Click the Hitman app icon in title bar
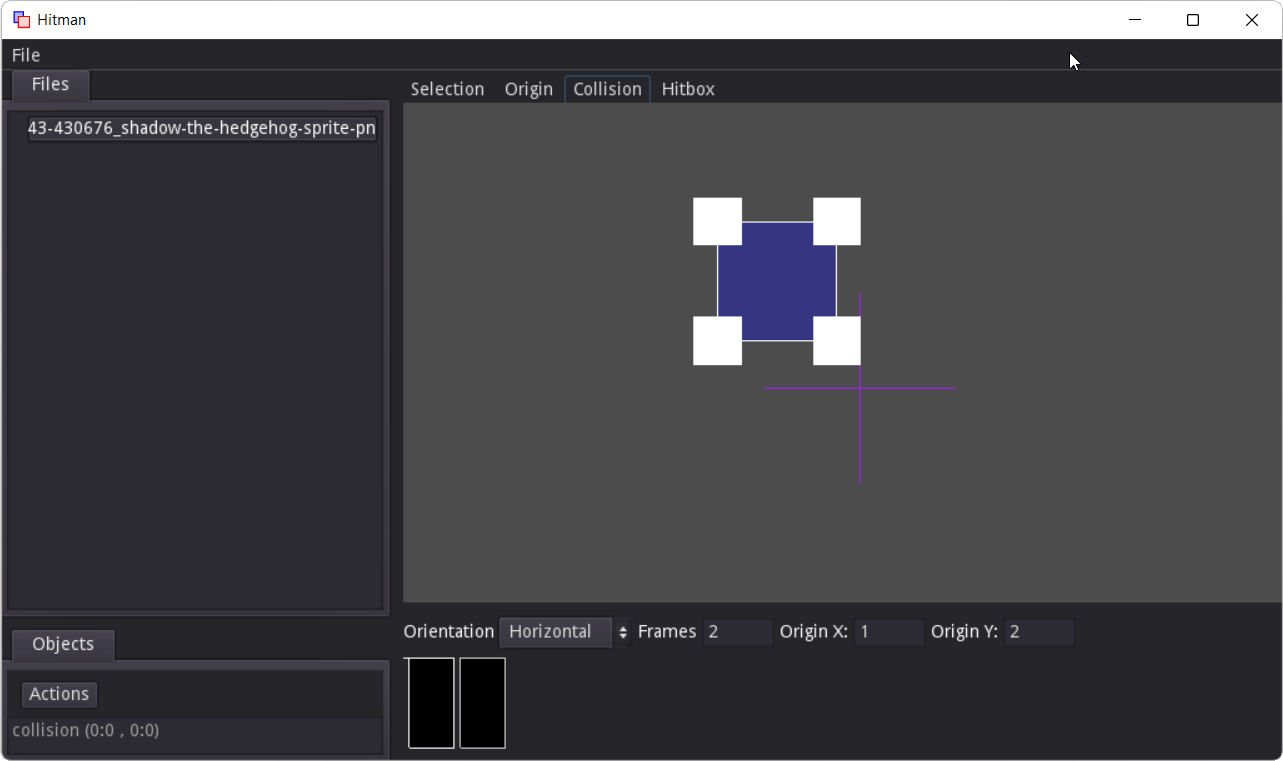Screen dimensions: 1283x761 click(x=21, y=20)
